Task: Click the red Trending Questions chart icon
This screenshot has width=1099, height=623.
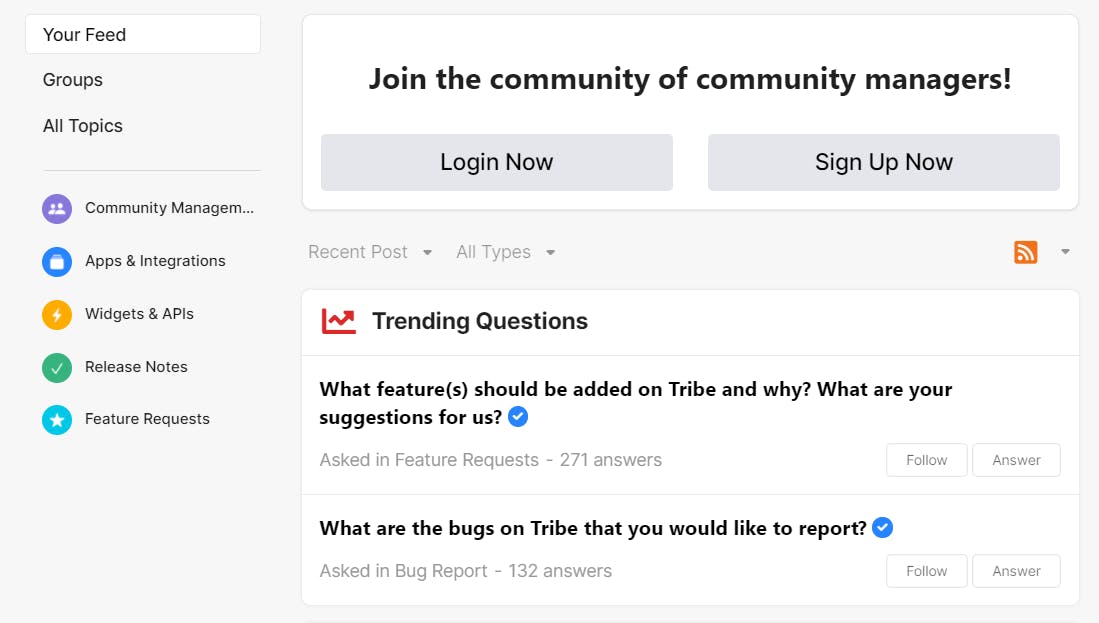Action: (x=338, y=321)
